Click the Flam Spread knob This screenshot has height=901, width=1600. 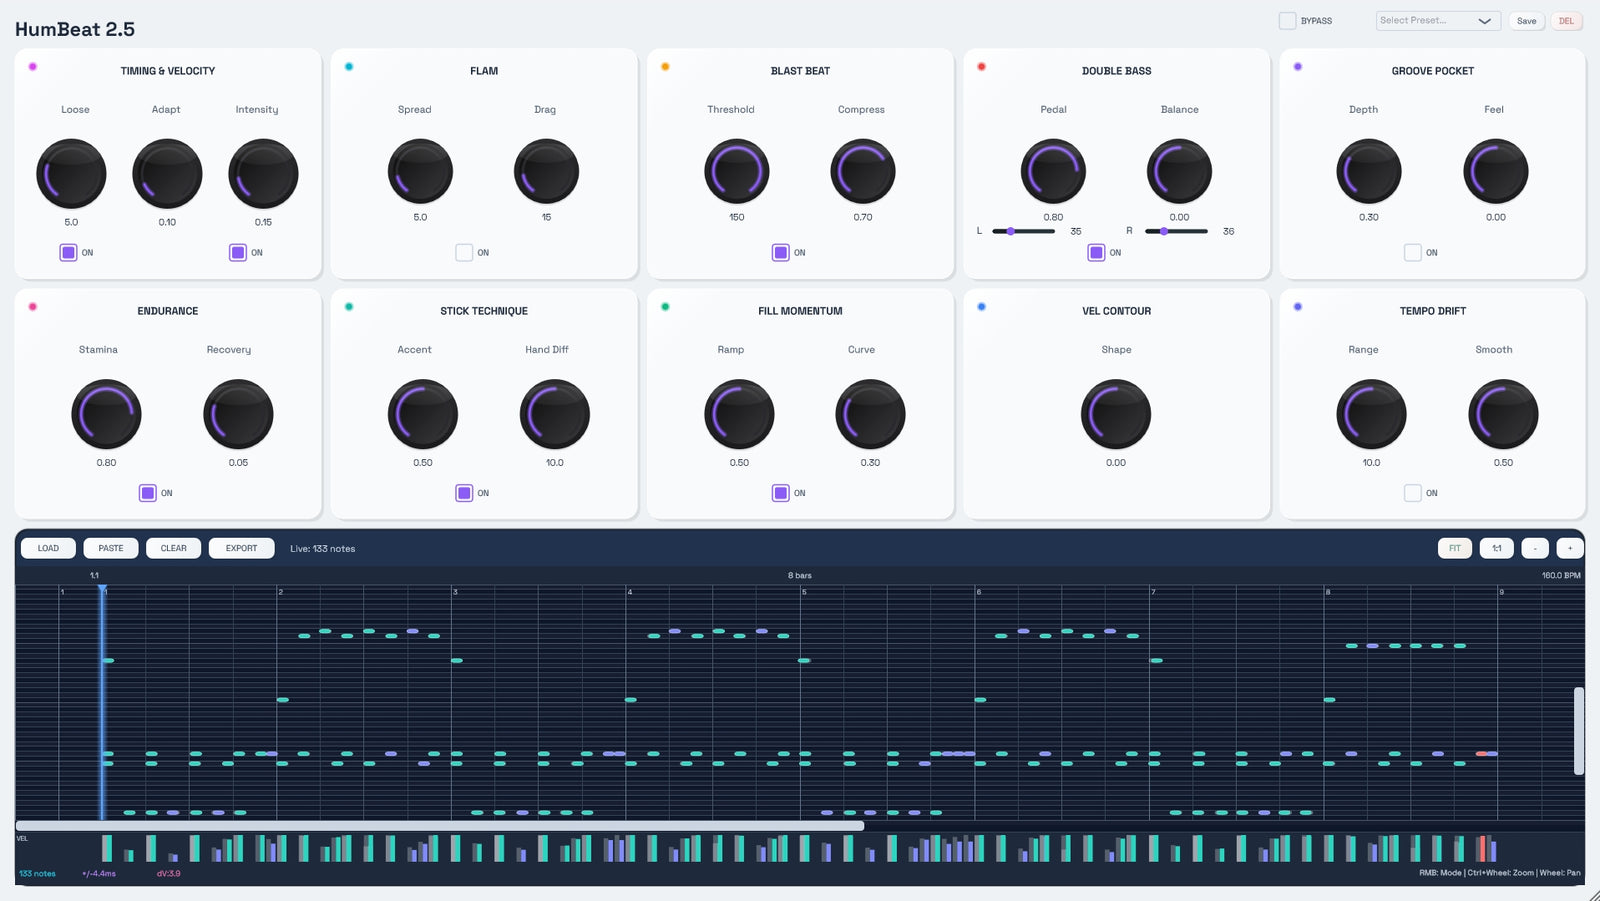click(420, 171)
